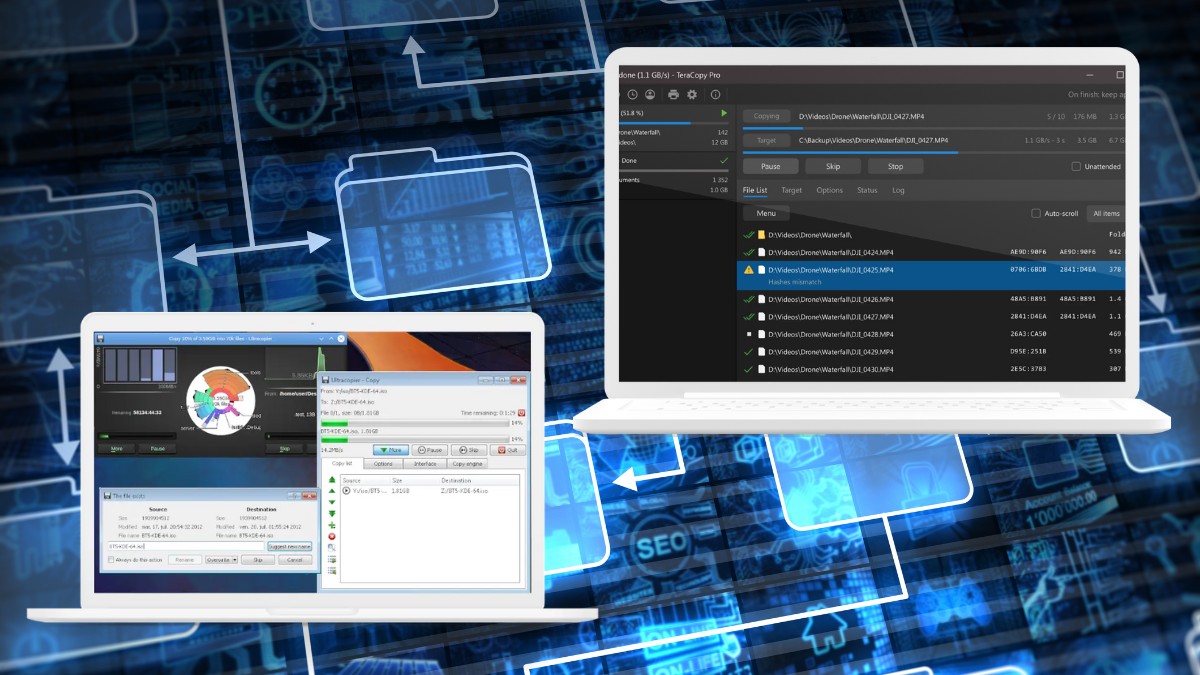
Task: Click move-to-bottom arrow in Ultracopier copy list
Action: click(x=332, y=514)
